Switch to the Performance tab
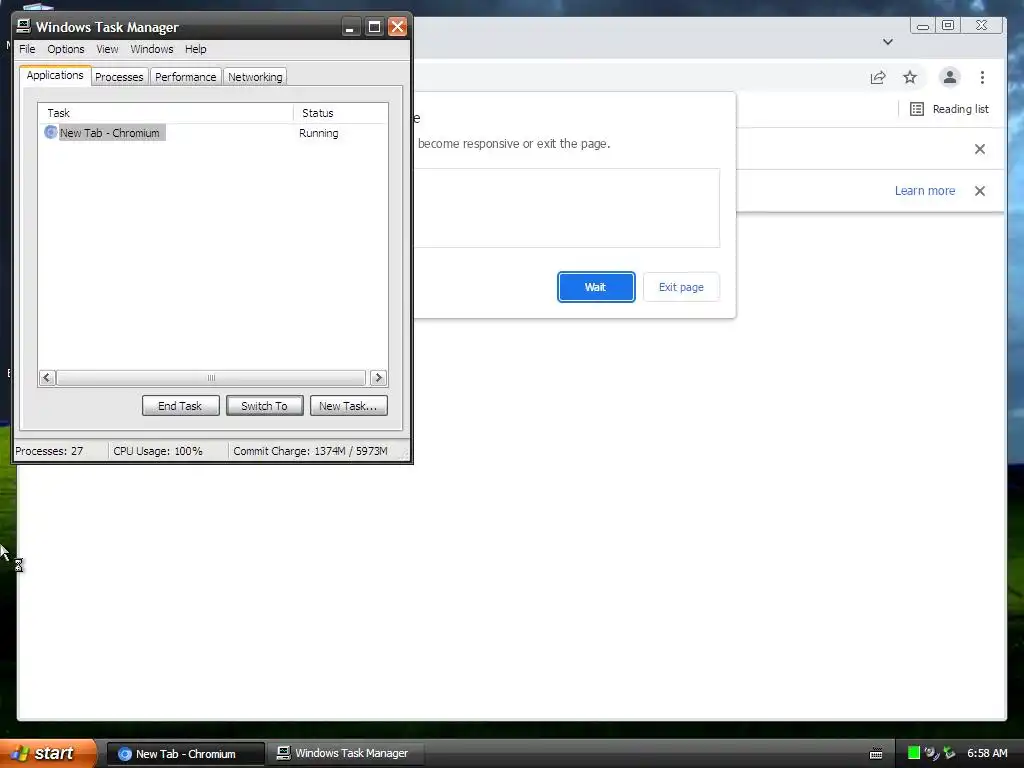 click(x=185, y=76)
